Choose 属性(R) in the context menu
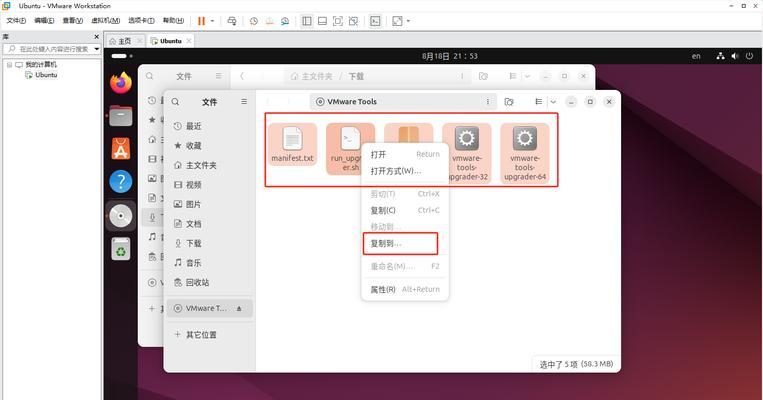Viewport: 763px width, 400px height. click(x=405, y=289)
